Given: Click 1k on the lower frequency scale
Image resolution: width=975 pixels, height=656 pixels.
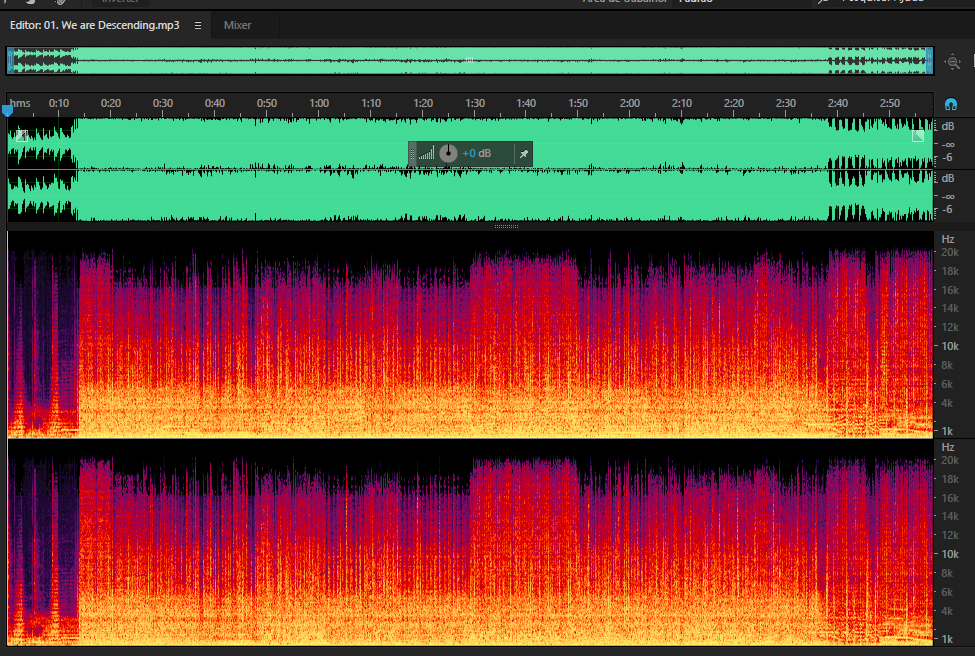Looking at the screenshot, I should [x=947, y=639].
